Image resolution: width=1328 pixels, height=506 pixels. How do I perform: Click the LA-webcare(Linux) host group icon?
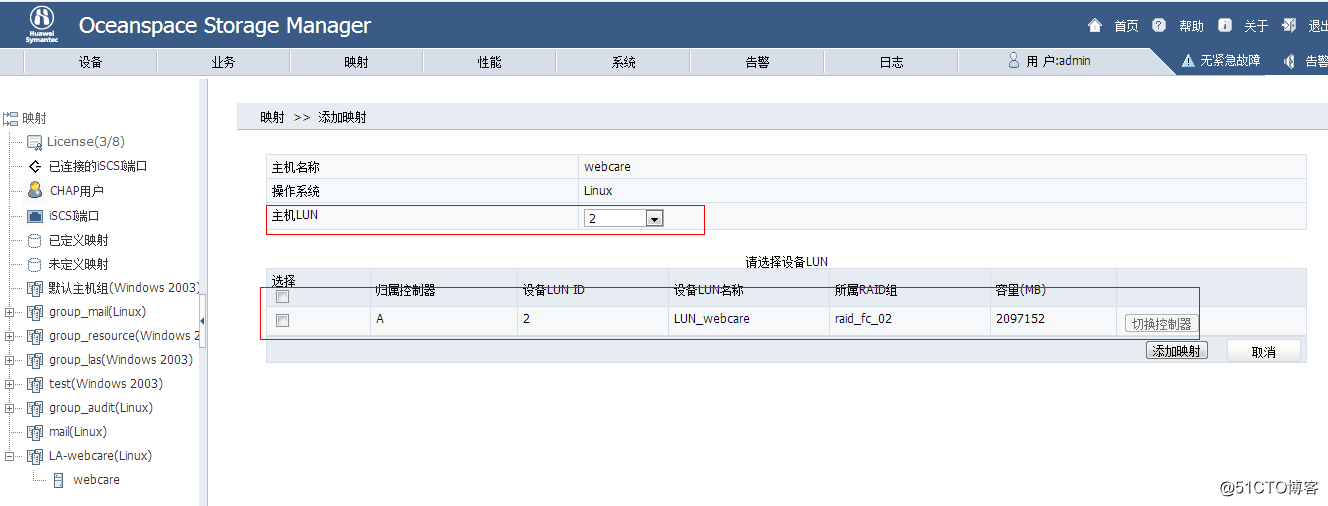point(35,456)
